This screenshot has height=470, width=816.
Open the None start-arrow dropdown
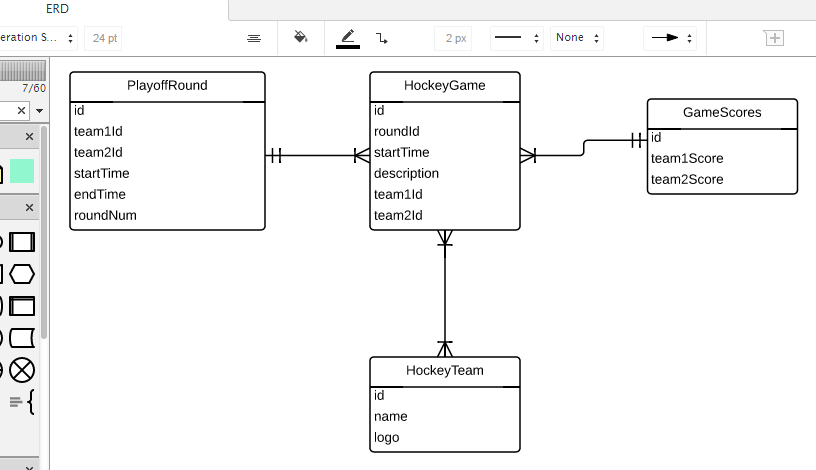(x=577, y=38)
